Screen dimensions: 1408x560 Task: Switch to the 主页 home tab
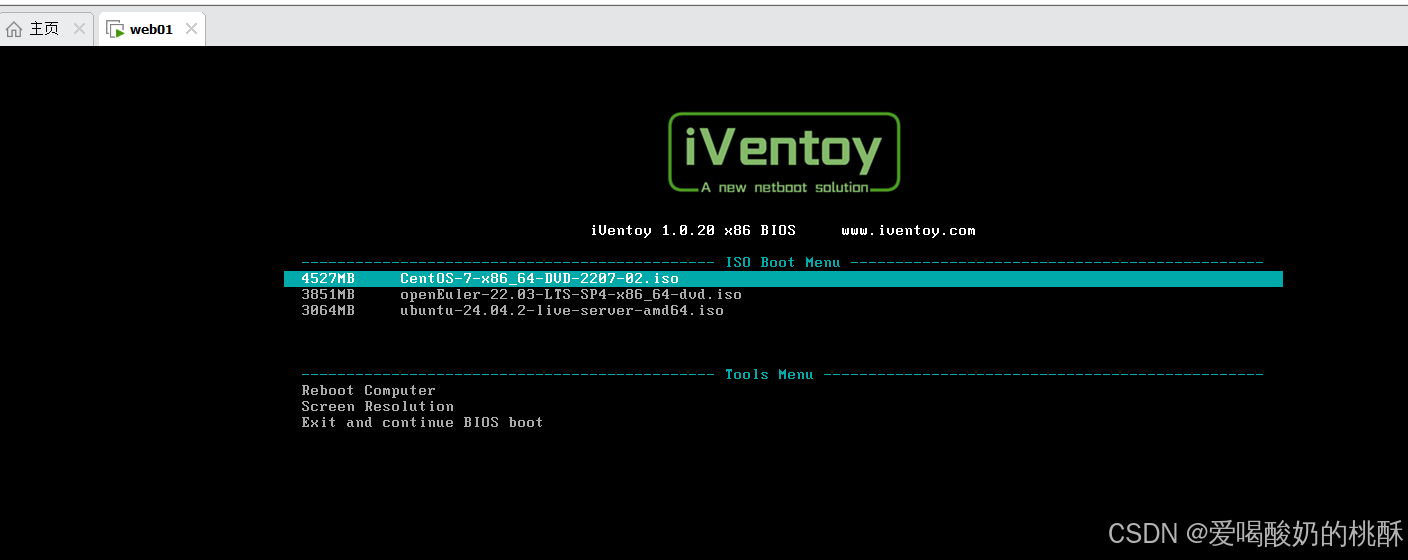pos(47,29)
